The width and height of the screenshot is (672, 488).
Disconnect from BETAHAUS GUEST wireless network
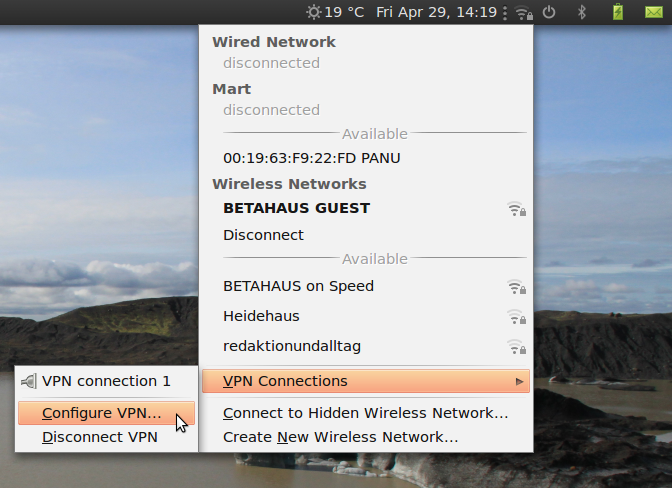pos(263,235)
